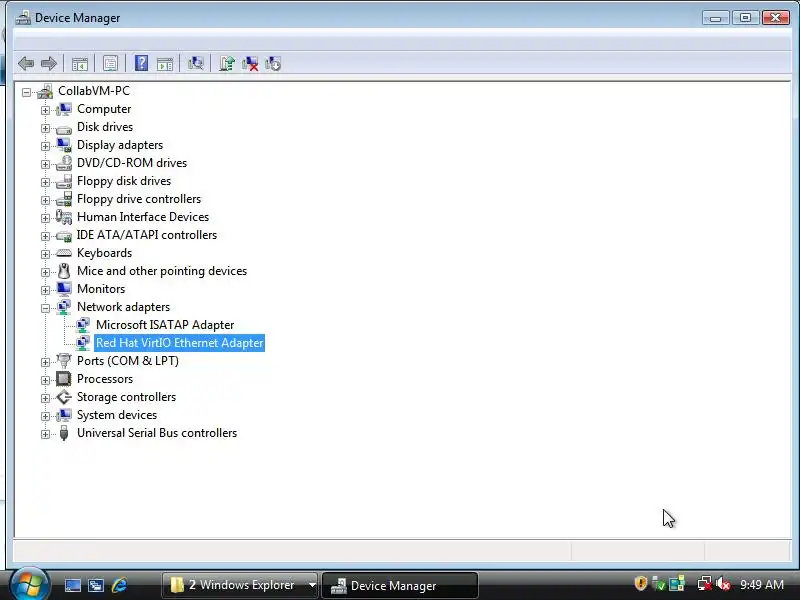Toggle the Show/Hide Console Tree toolbar icon
Image resolution: width=800 pixels, height=600 pixels.
click(x=80, y=64)
